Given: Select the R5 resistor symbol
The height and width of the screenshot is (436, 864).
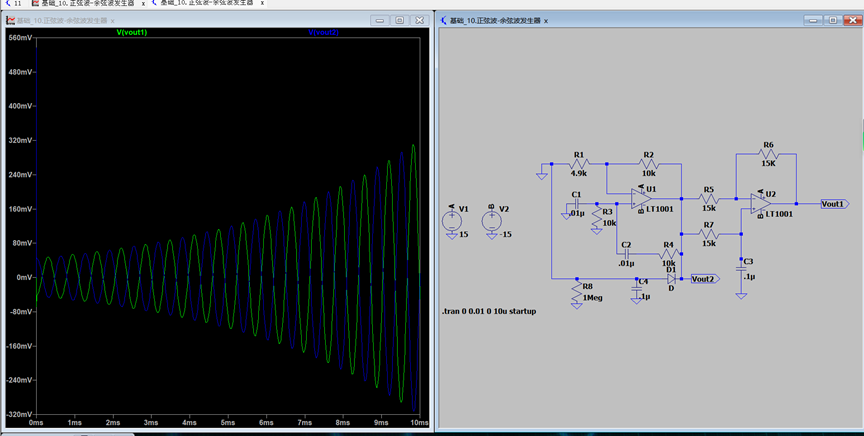Looking at the screenshot, I should (709, 198).
